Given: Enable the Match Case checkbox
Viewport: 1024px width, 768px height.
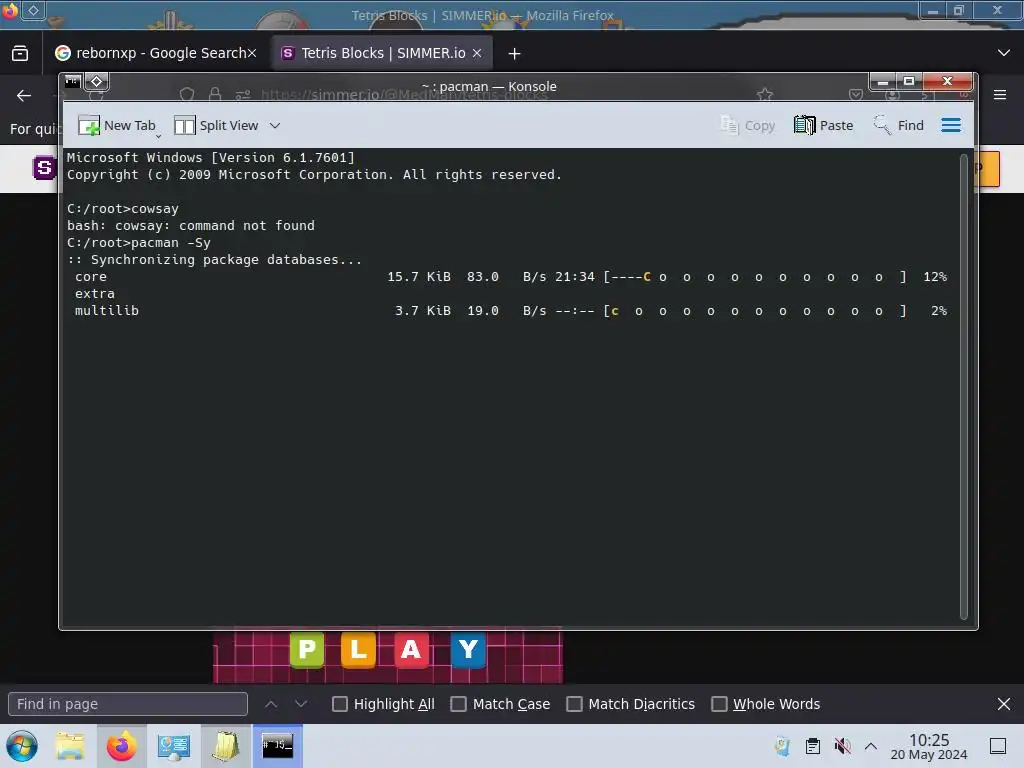Looking at the screenshot, I should (x=458, y=704).
